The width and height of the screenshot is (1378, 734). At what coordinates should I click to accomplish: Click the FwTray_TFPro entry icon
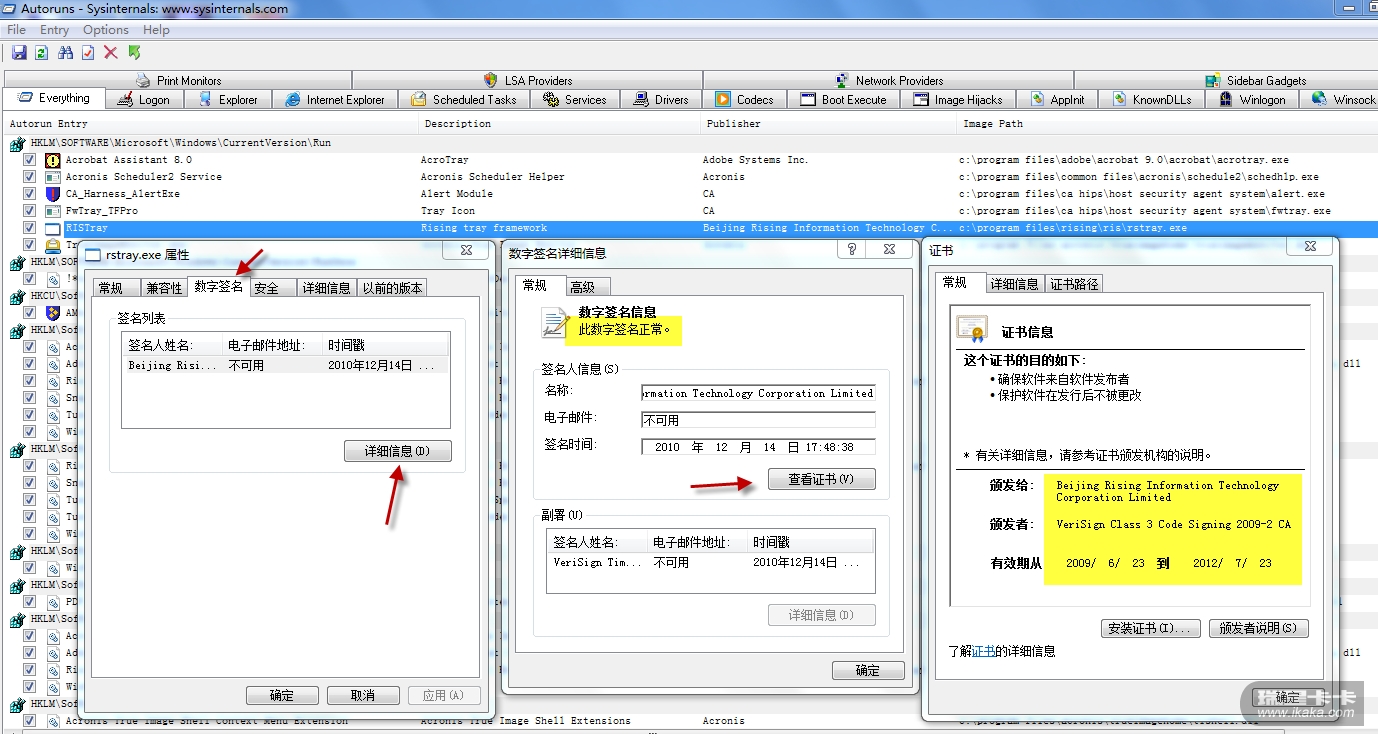click(x=53, y=211)
